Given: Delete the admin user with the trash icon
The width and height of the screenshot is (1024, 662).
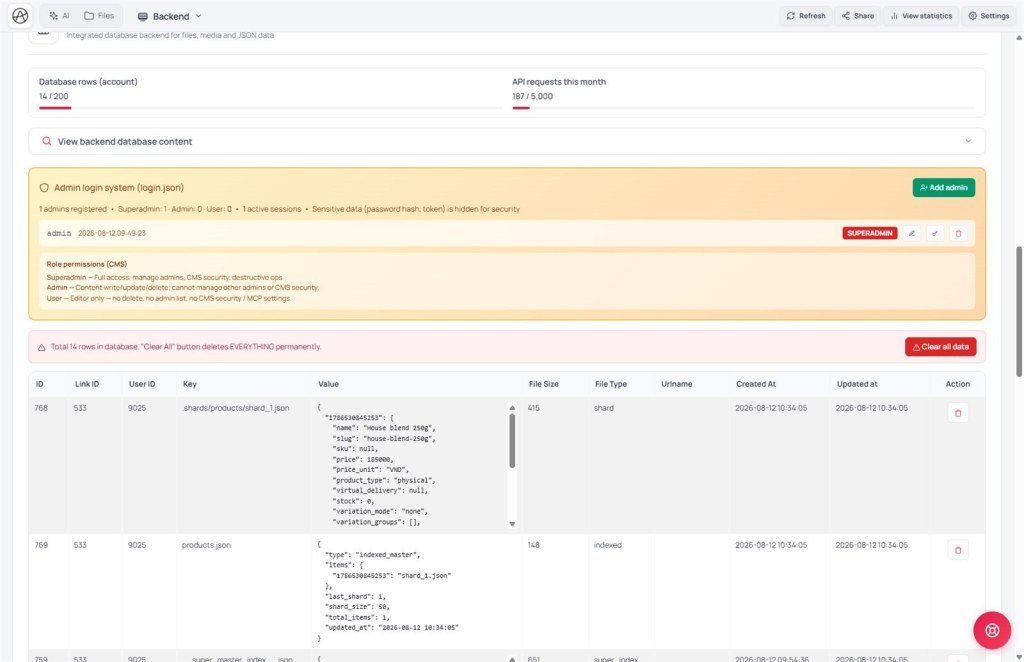Looking at the screenshot, I should (958, 233).
